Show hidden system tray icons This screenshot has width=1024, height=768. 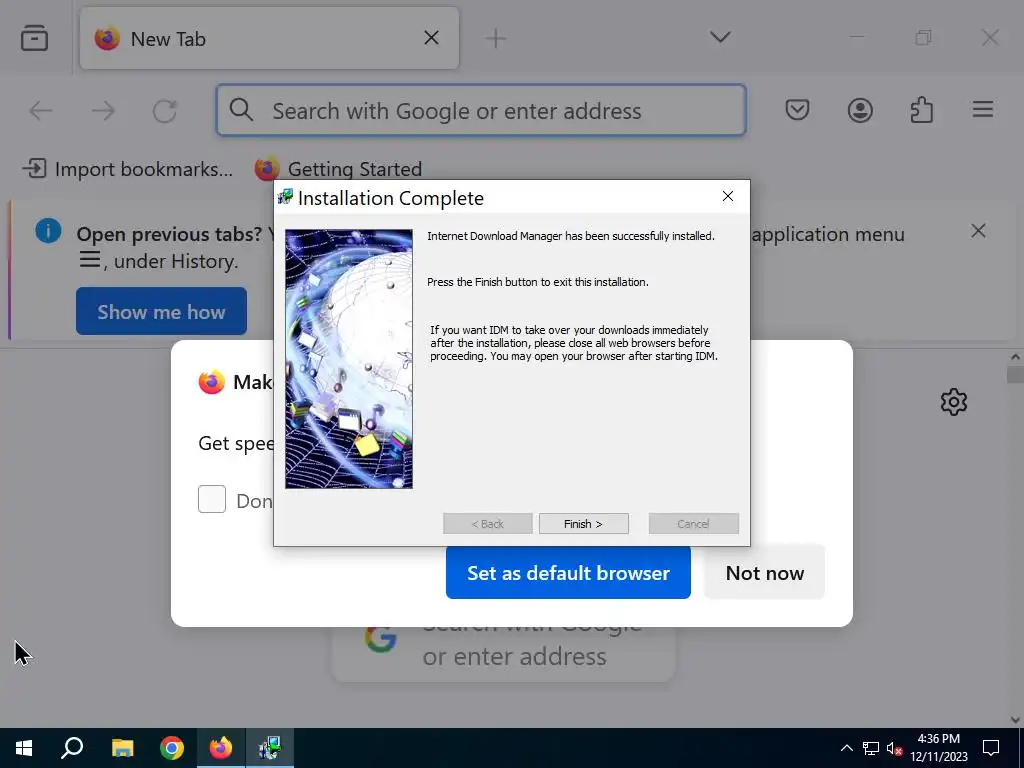pos(846,748)
